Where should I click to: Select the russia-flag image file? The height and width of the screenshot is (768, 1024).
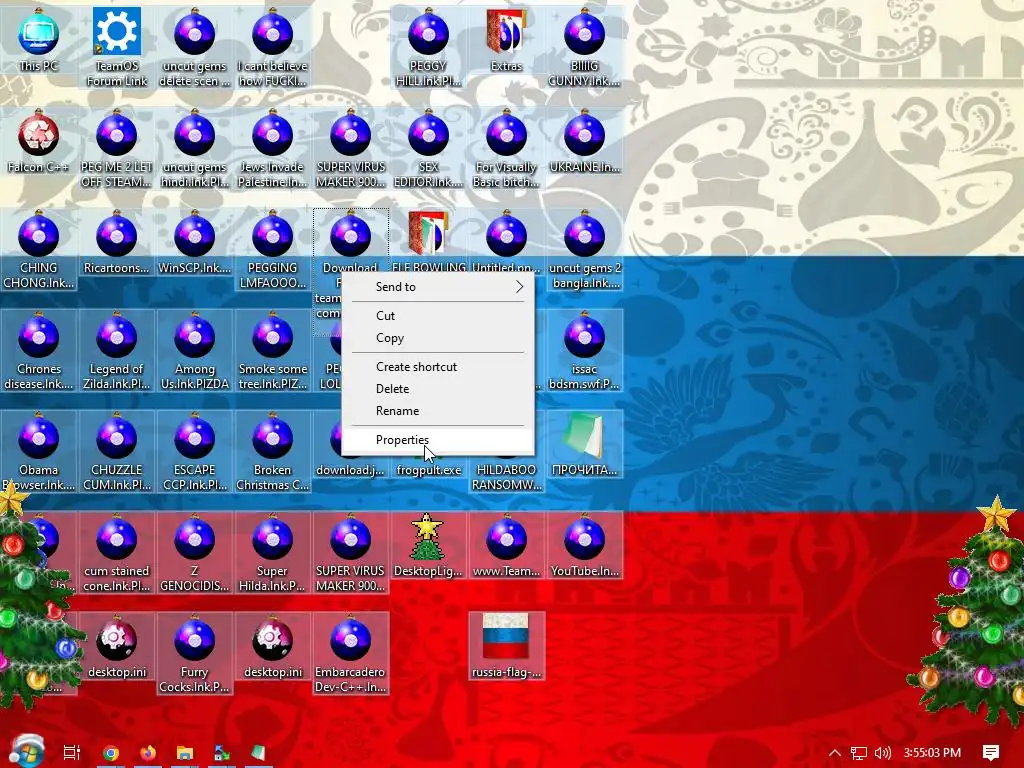pos(506,647)
